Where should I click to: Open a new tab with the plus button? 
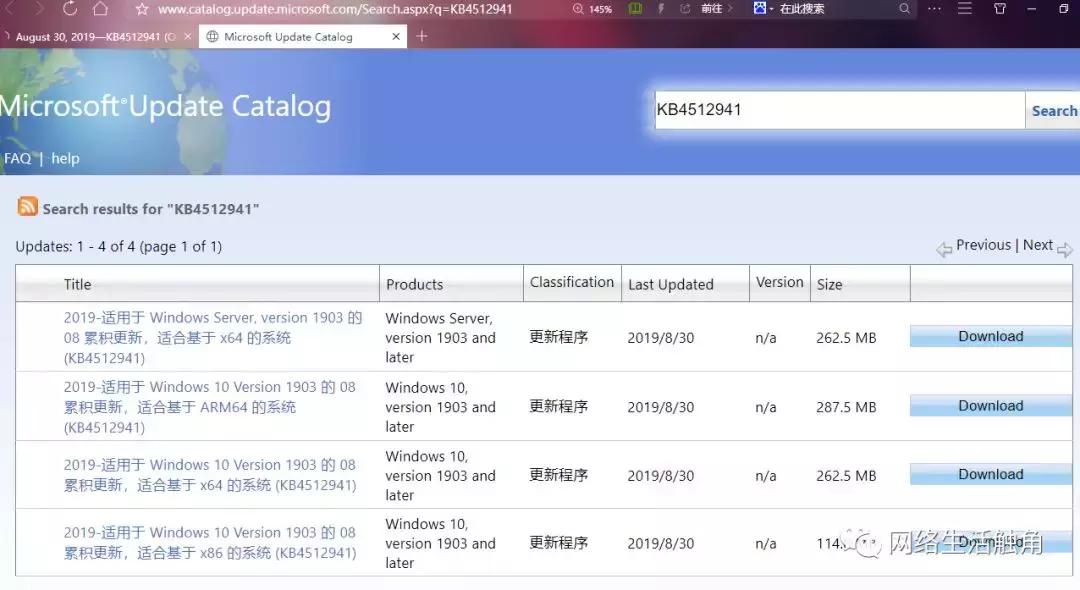click(420, 35)
